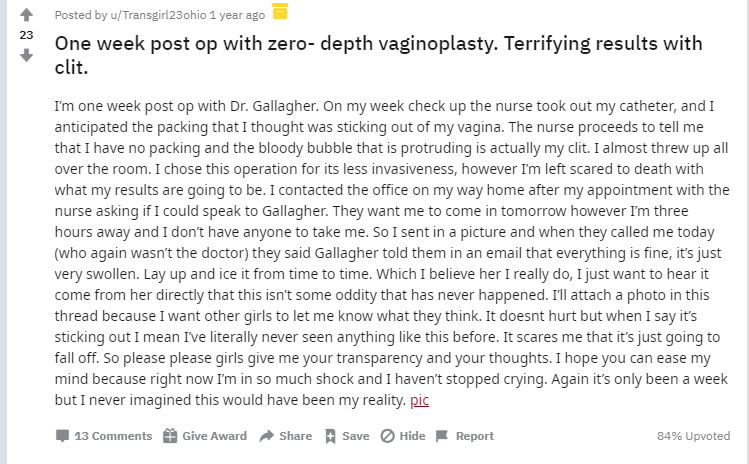
Task: Click the gift box award icon
Action: 170,436
